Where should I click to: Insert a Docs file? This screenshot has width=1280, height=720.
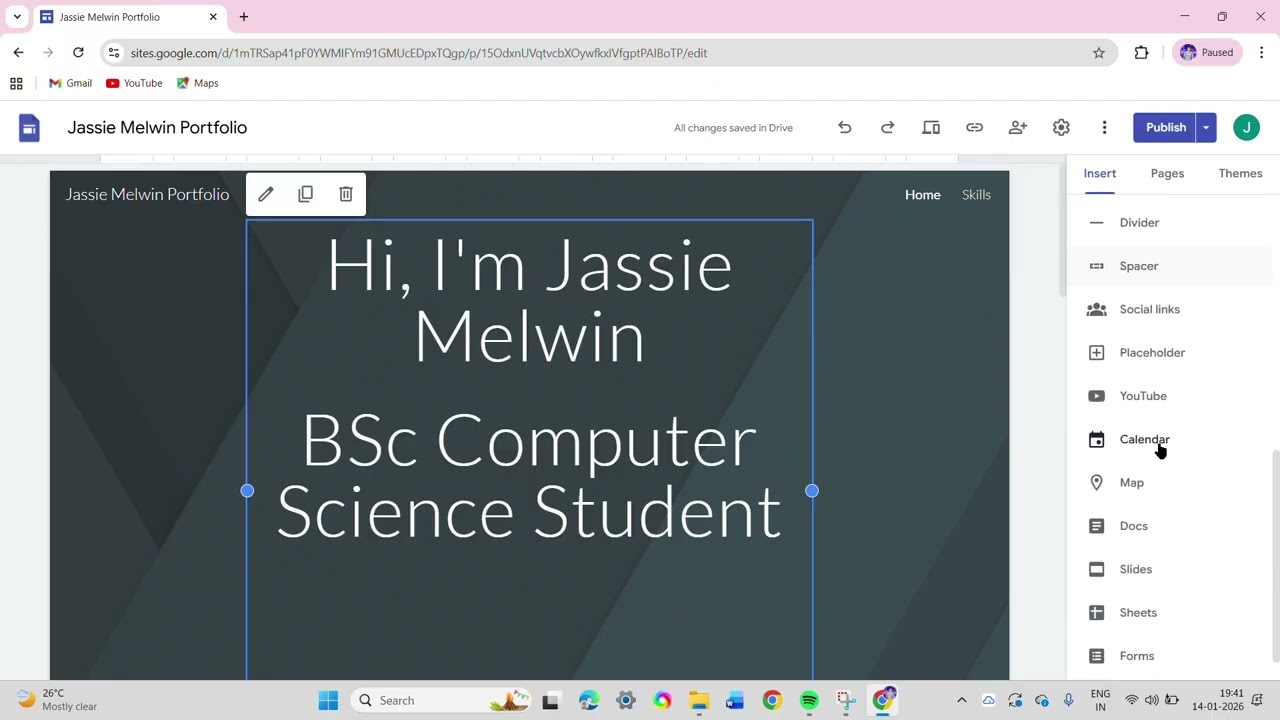coord(1170,526)
